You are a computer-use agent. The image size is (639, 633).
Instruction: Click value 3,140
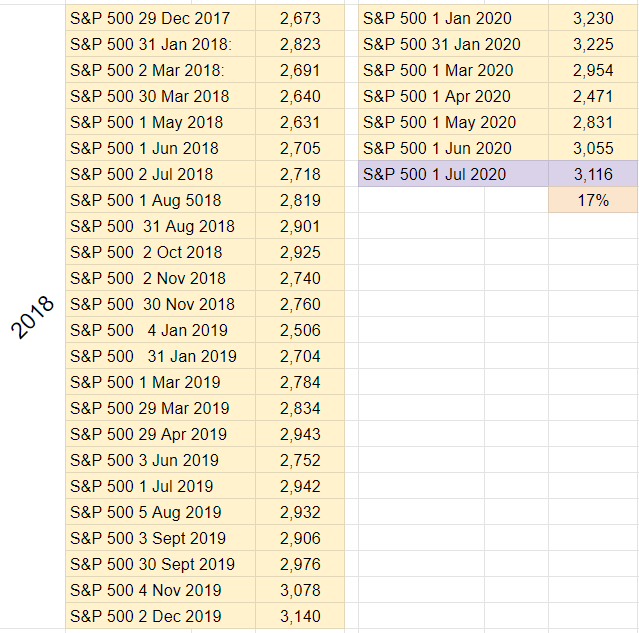click(300, 616)
